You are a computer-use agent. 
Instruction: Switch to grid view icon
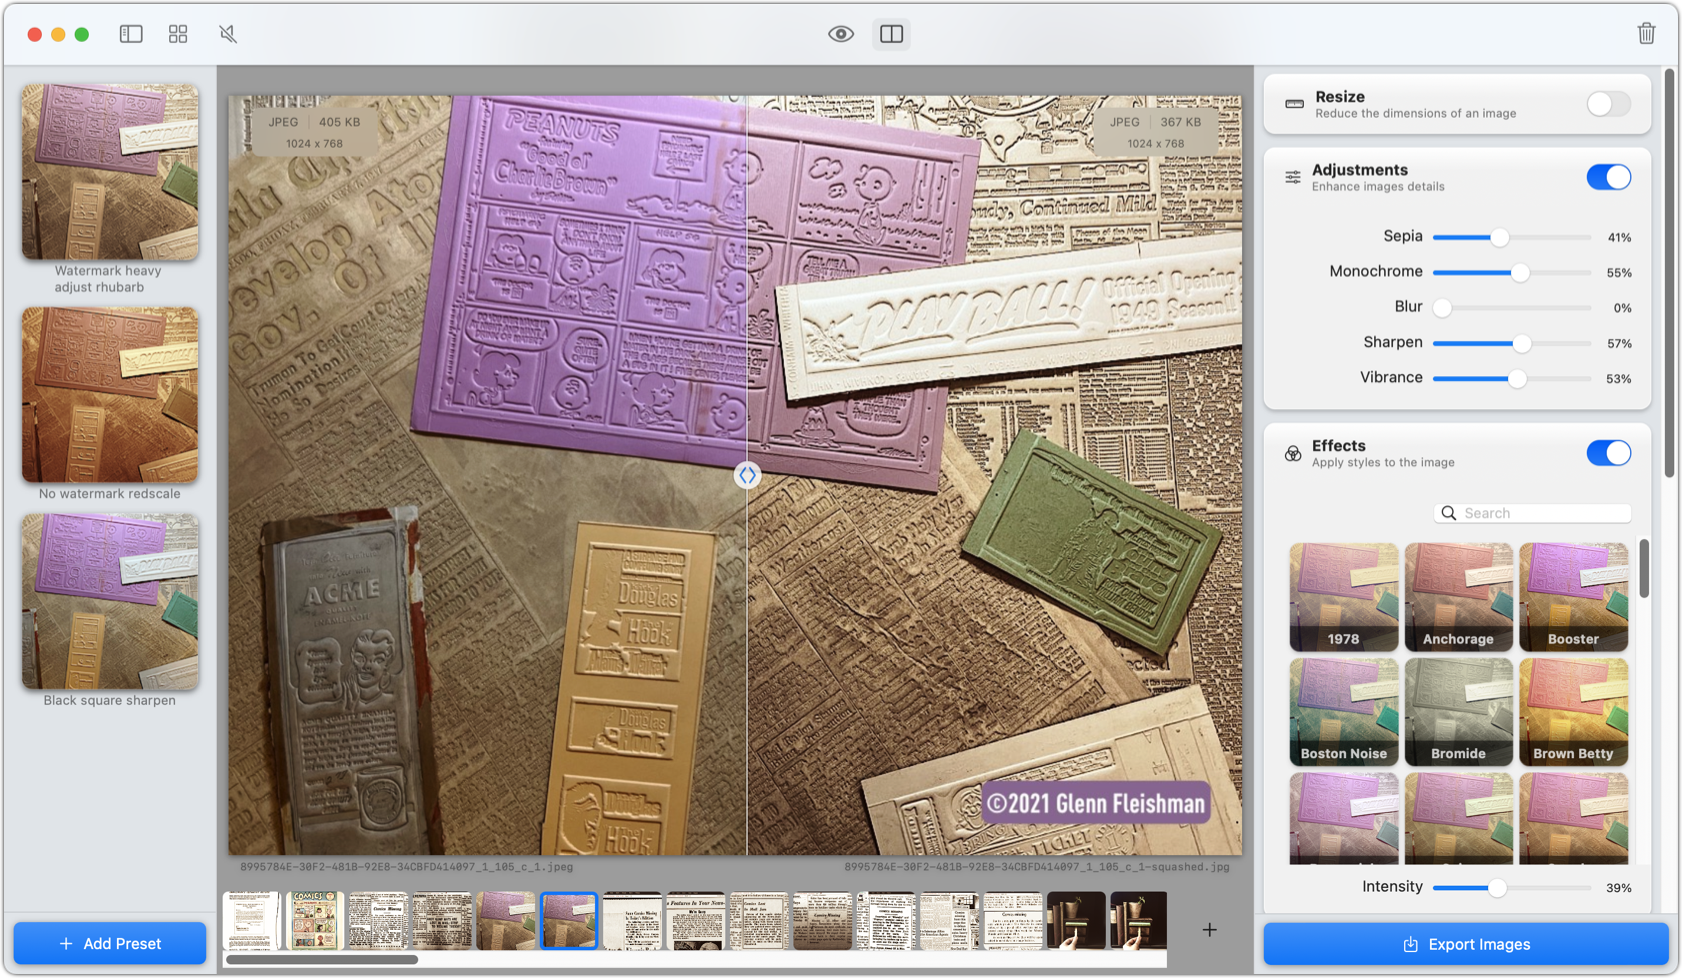pos(178,34)
